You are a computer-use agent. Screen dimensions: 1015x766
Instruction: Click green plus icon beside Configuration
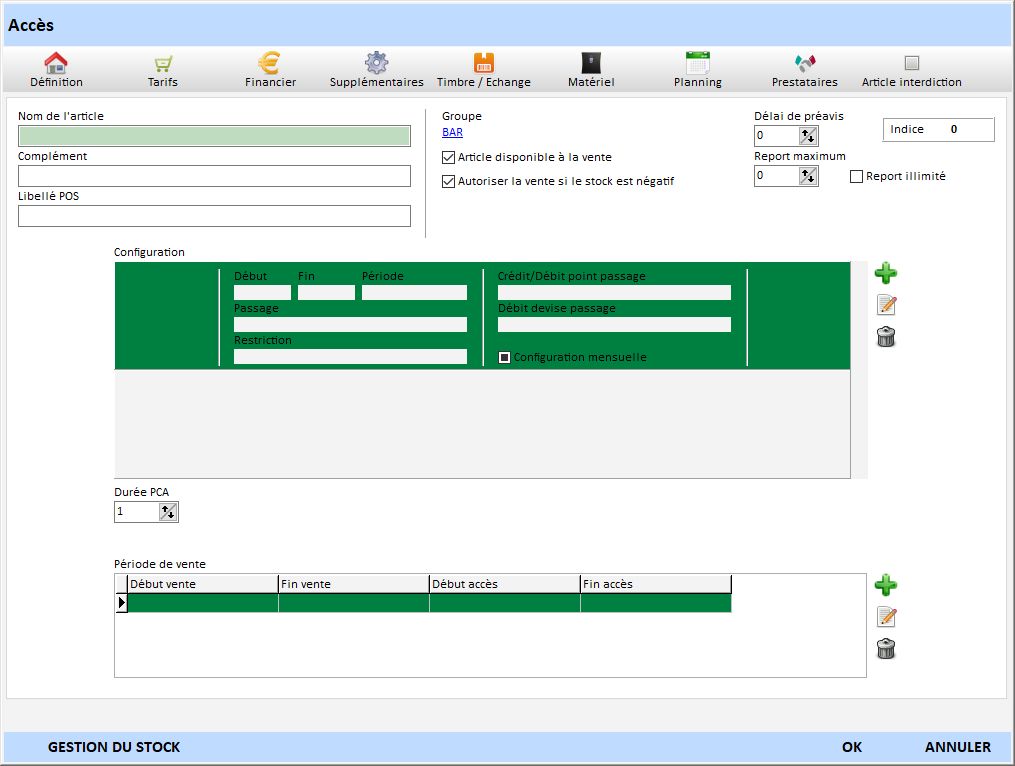point(885,273)
